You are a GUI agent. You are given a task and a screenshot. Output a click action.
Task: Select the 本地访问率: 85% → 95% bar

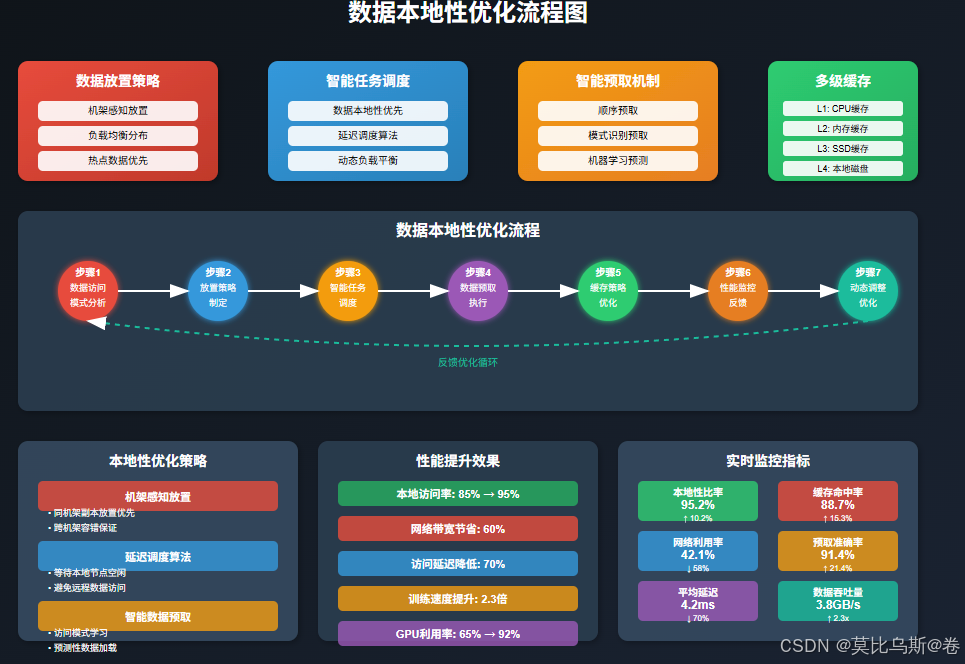pos(458,494)
